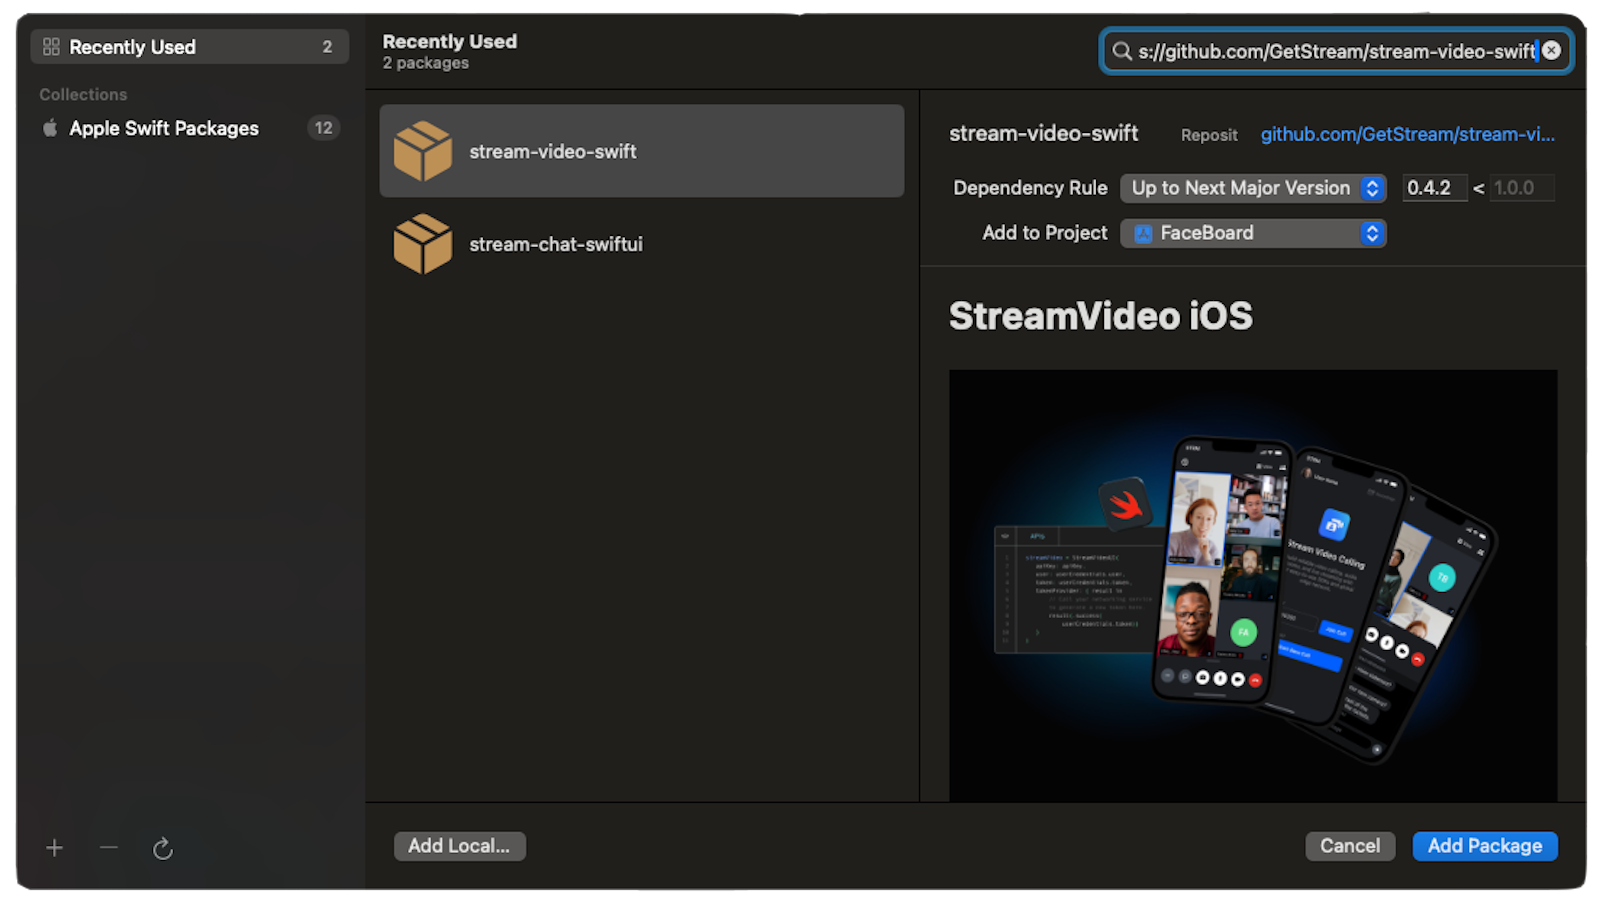Select the stream-video-swift package box icon

click(x=424, y=151)
